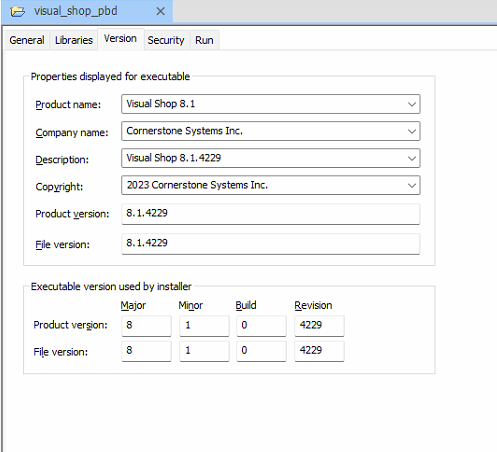Expand the Copyright dropdown arrow
The image size is (497, 452).
(x=412, y=185)
